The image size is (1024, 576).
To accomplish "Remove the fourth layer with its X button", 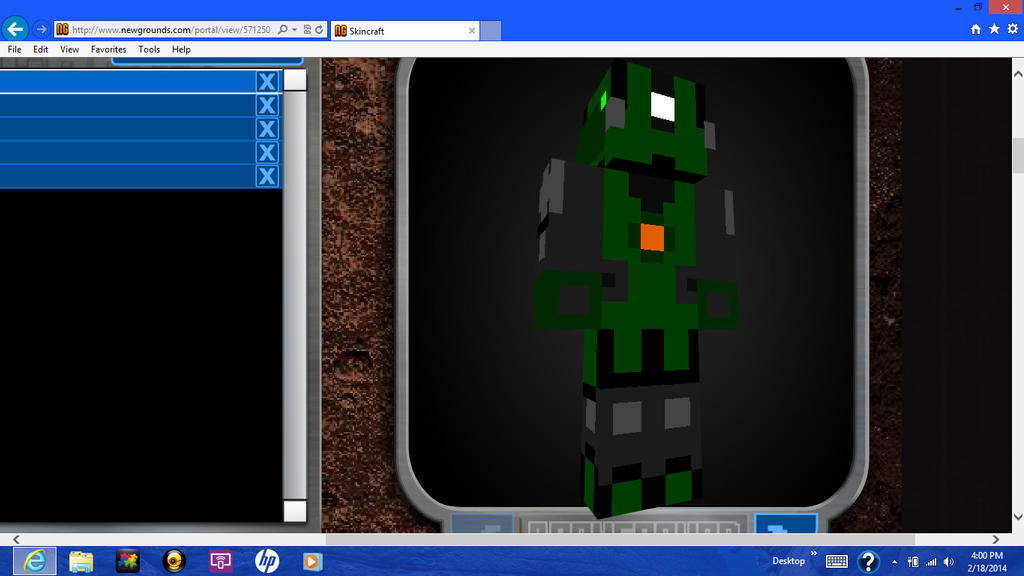I will (x=266, y=152).
